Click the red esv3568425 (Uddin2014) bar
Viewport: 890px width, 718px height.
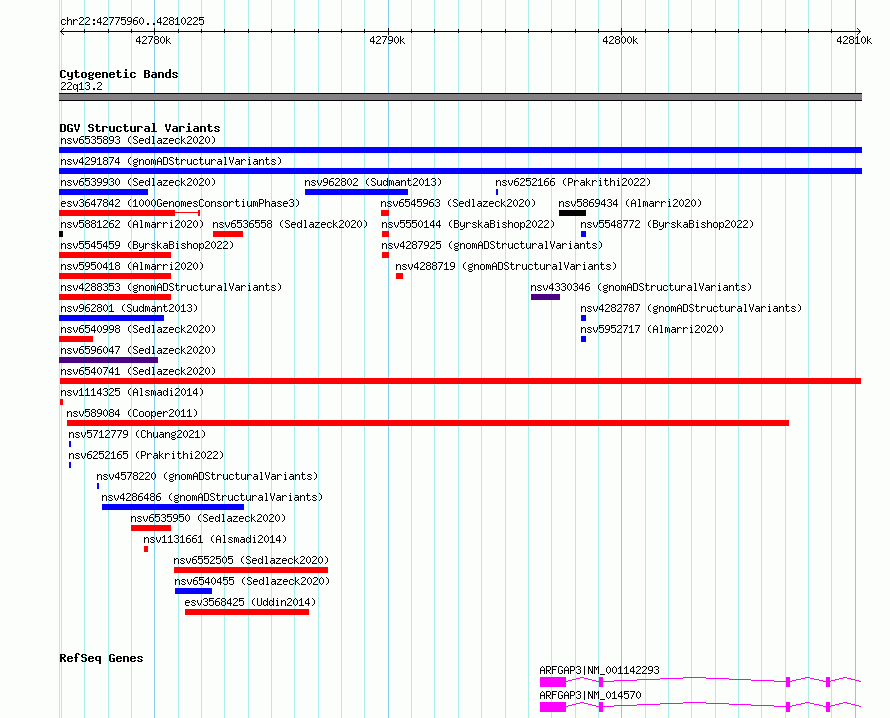(x=247, y=612)
